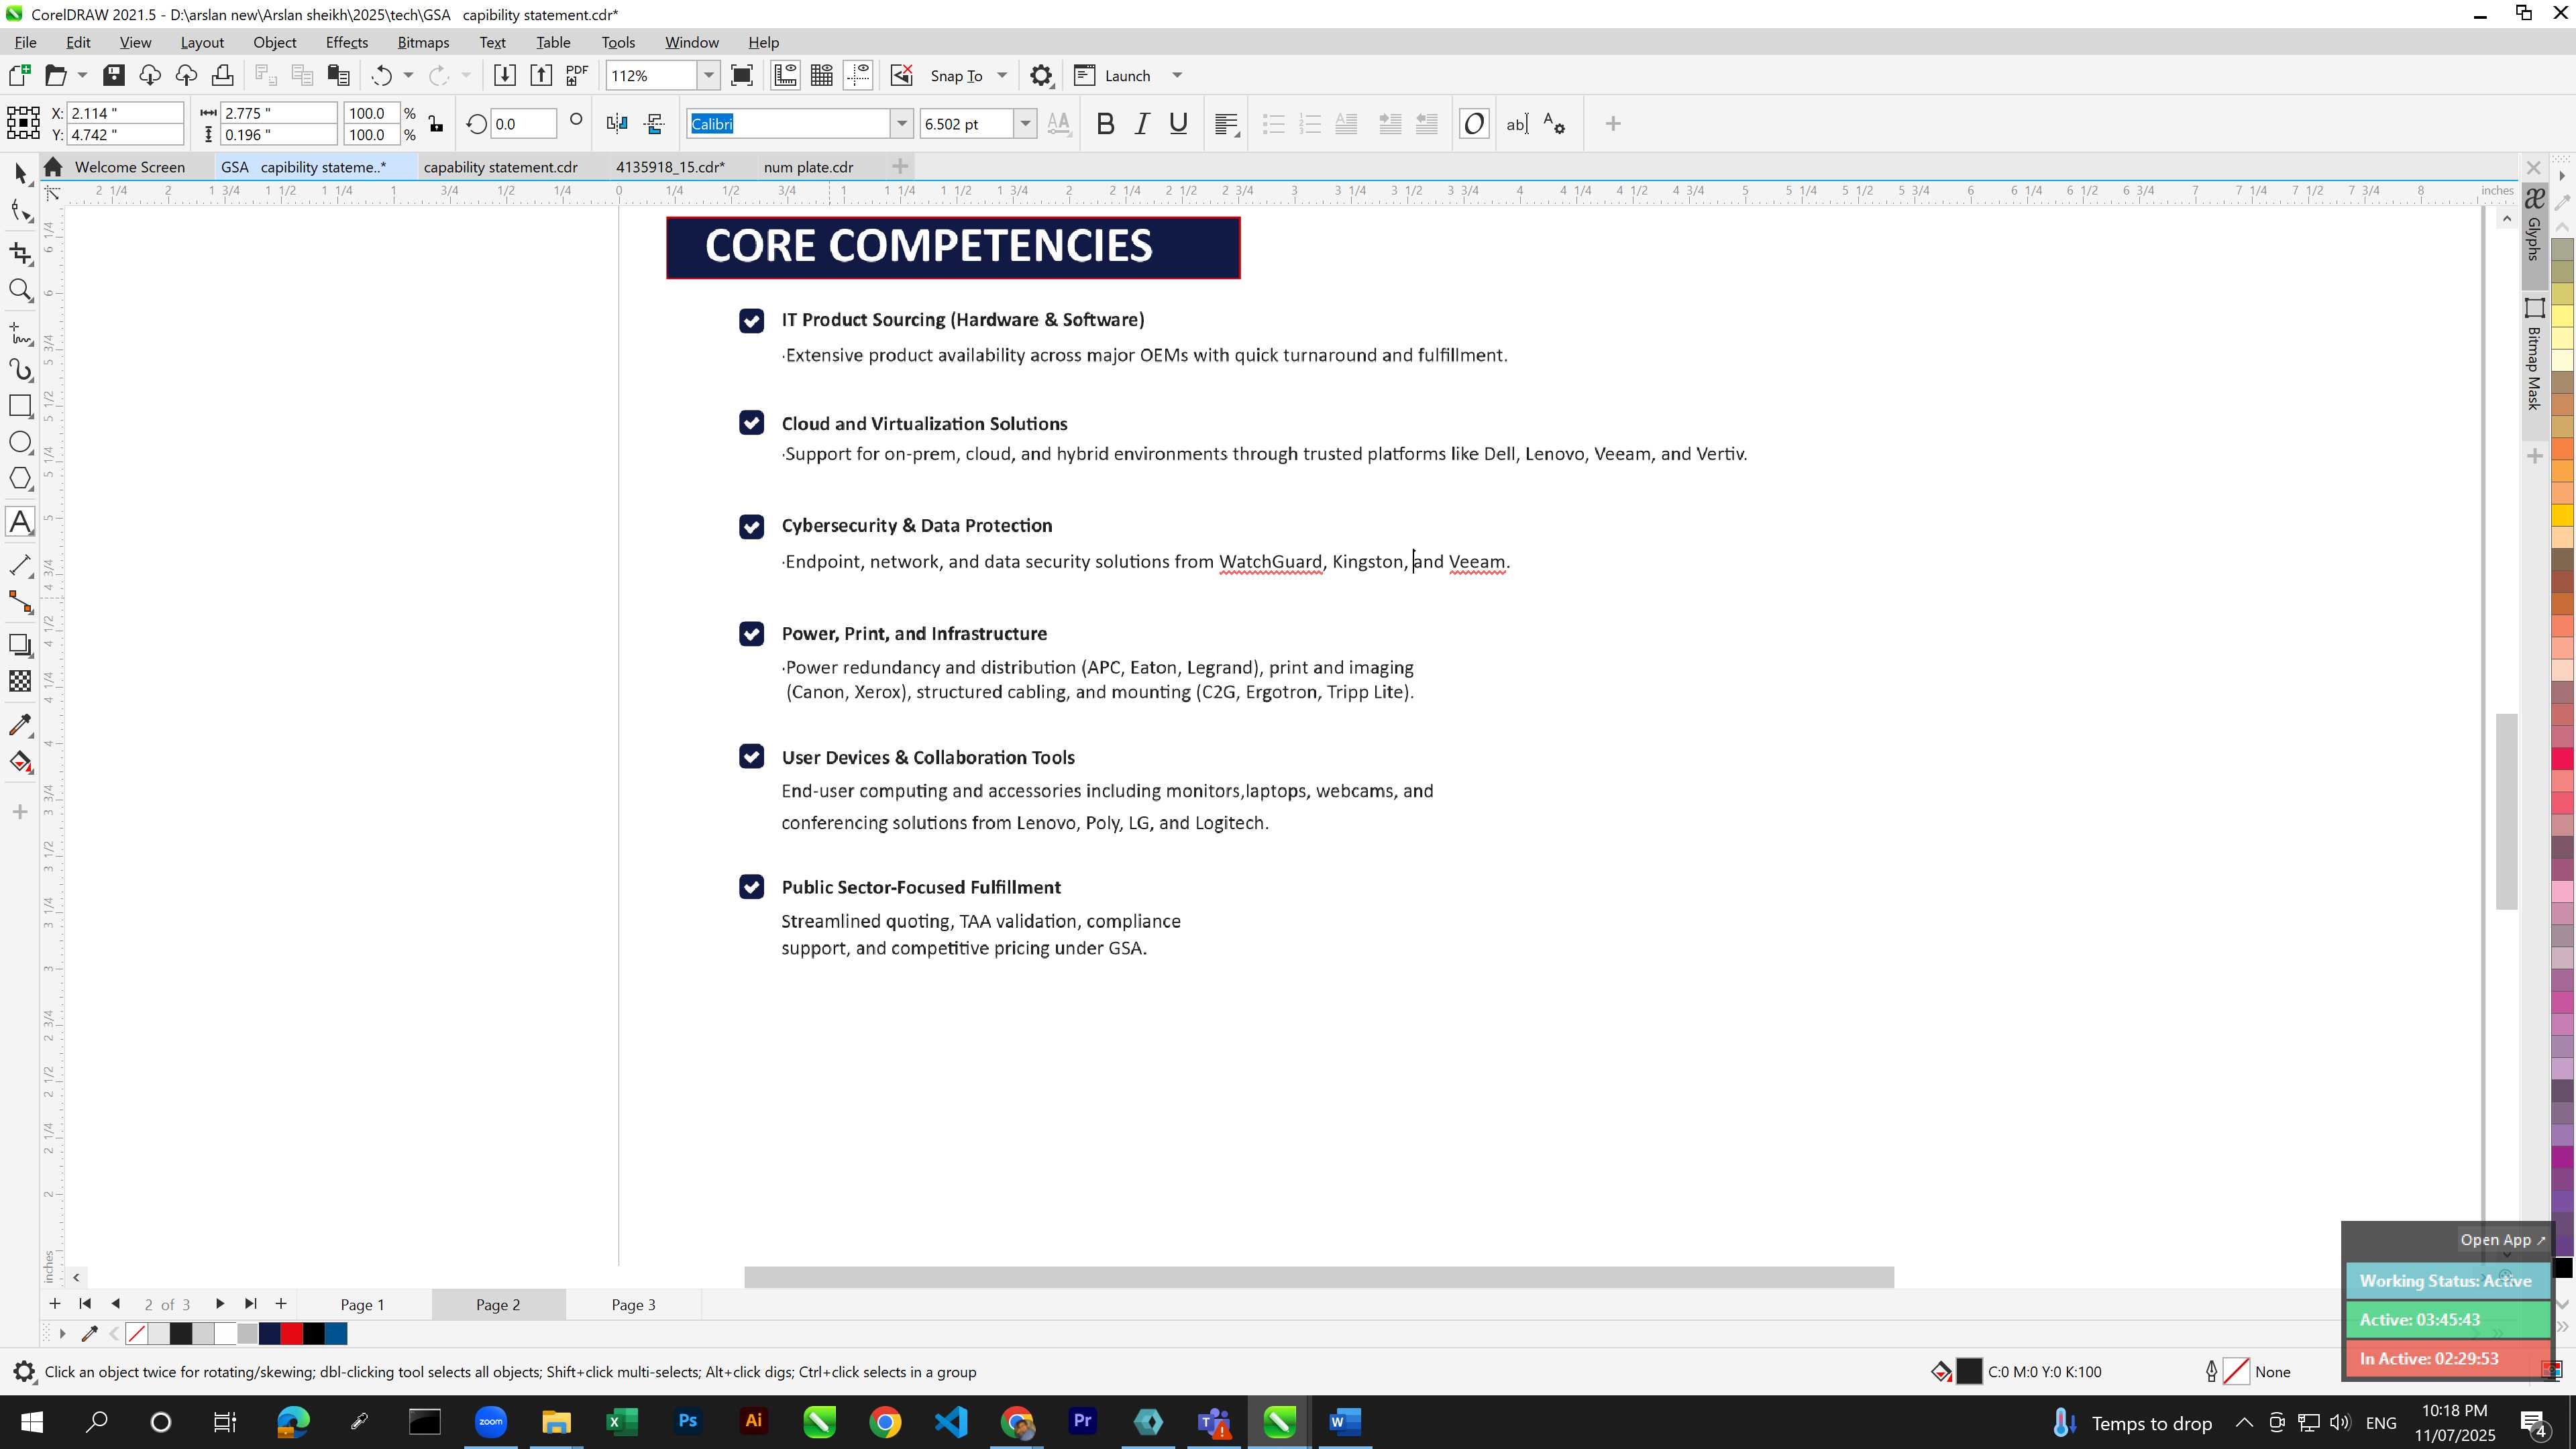Open text alignment dropdown
The height and width of the screenshot is (1449, 2576).
point(1227,124)
